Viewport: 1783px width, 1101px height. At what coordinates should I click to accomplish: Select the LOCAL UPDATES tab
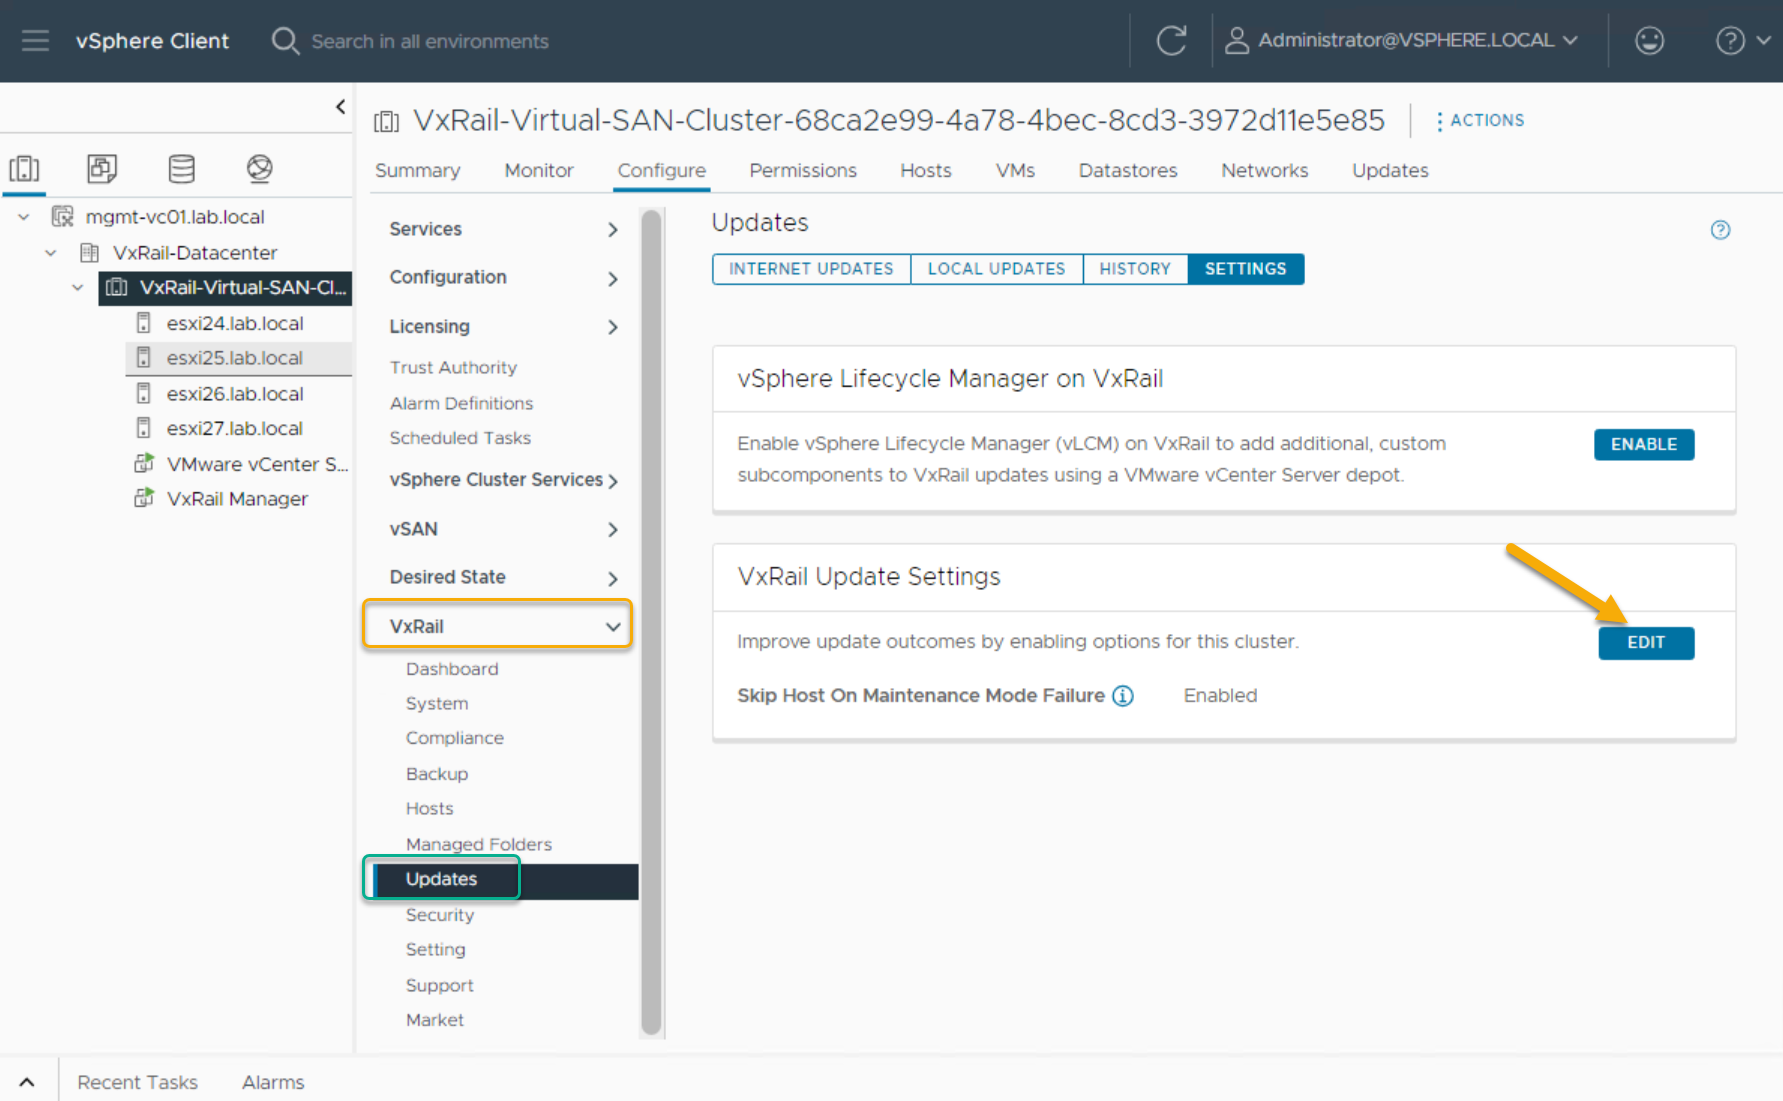[x=996, y=269]
